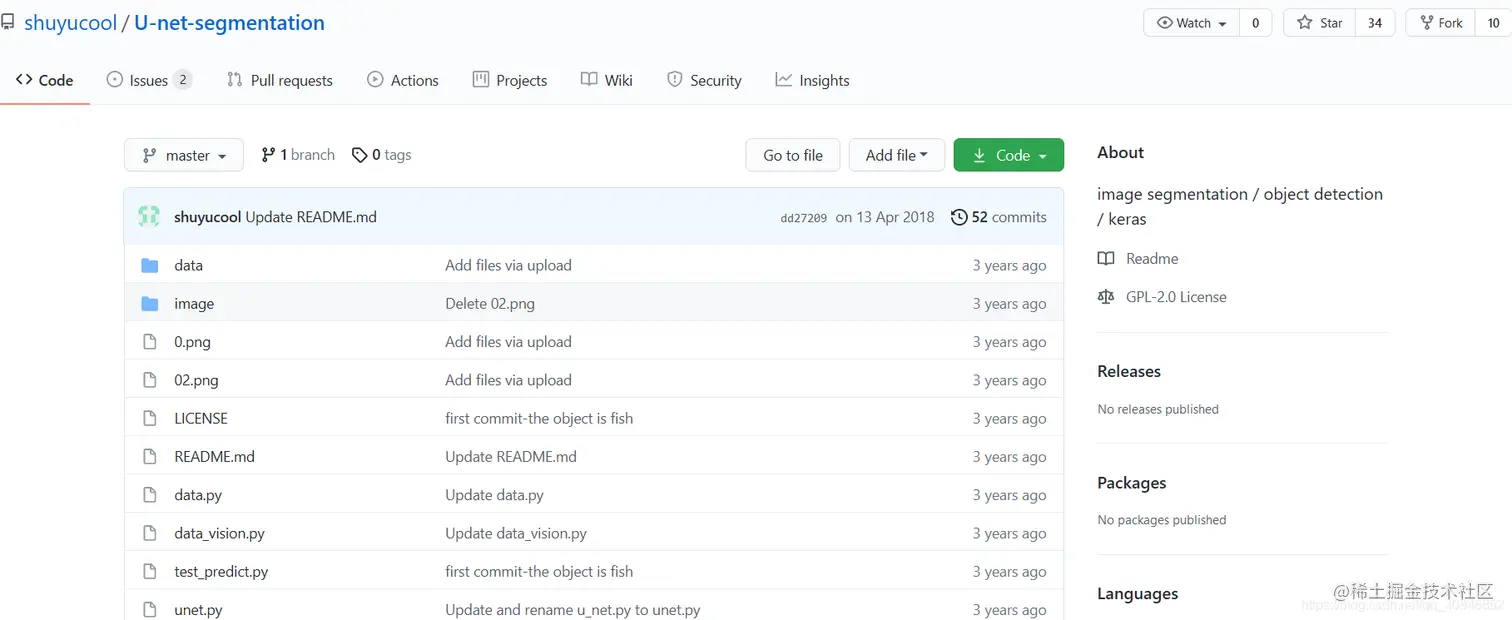Screen dimensions: 1512x620
Task: Open the test_predict.py file
Action: point(221,571)
